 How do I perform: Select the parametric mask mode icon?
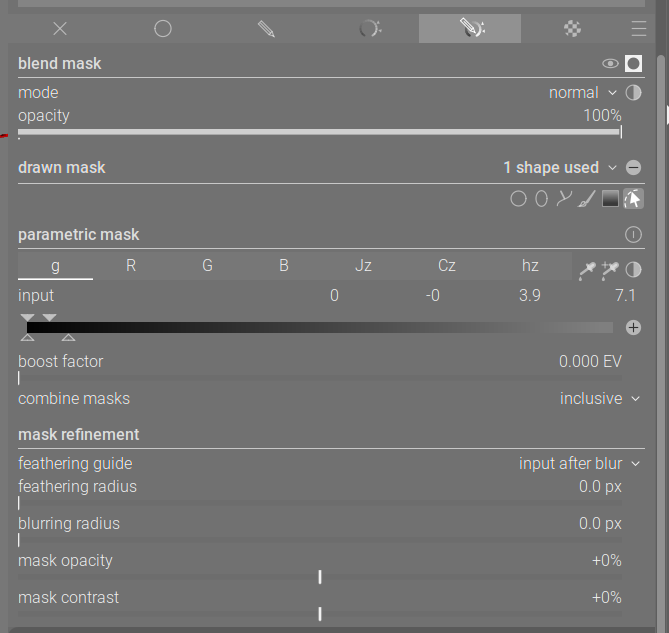(x=369, y=29)
